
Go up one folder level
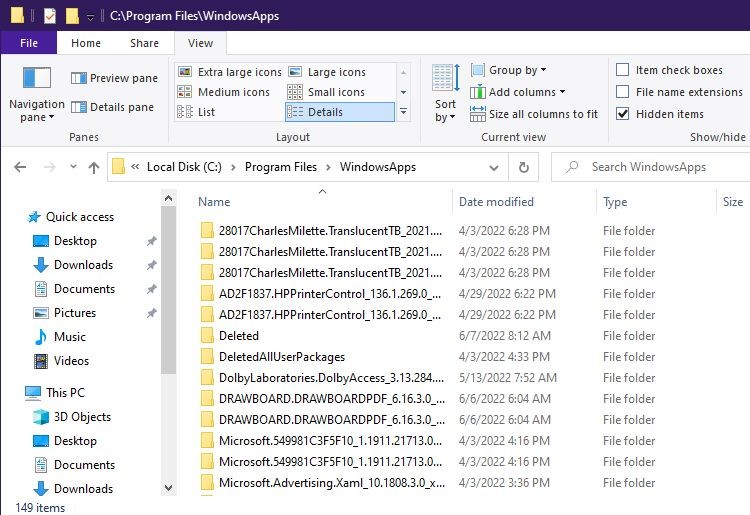coord(94,167)
